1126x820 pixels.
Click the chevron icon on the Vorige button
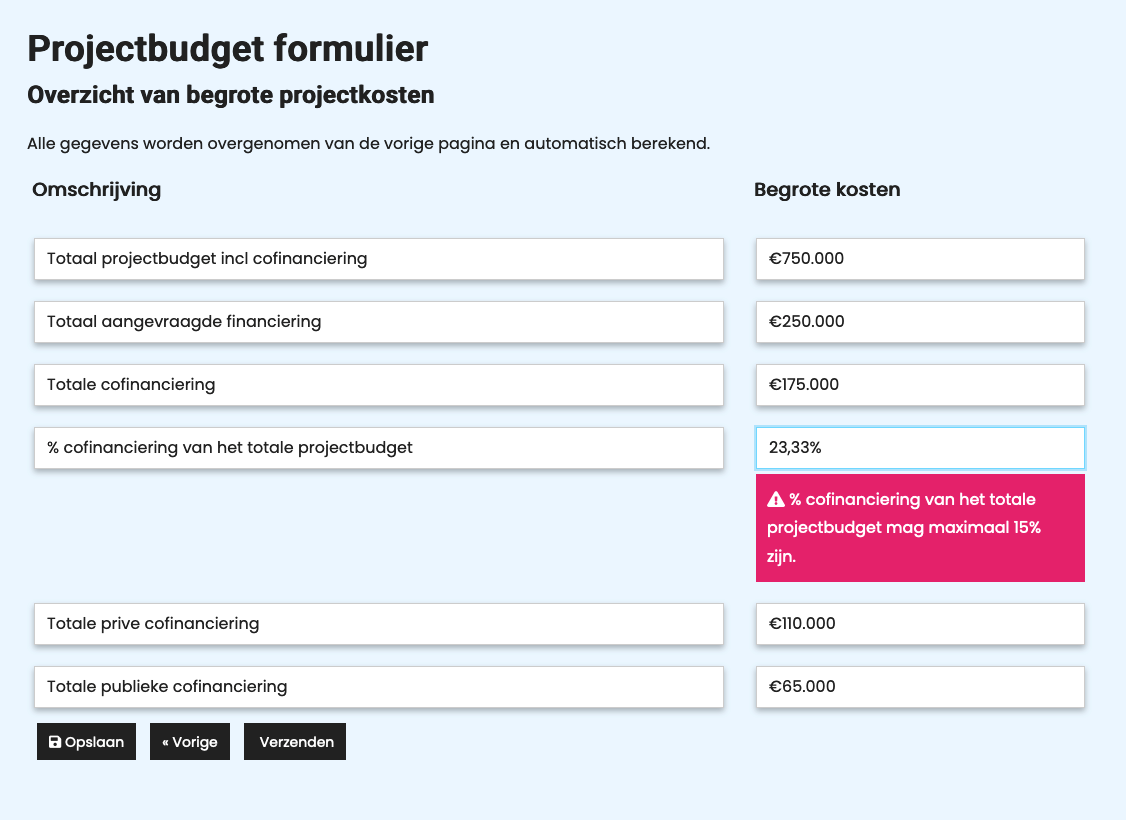point(170,741)
